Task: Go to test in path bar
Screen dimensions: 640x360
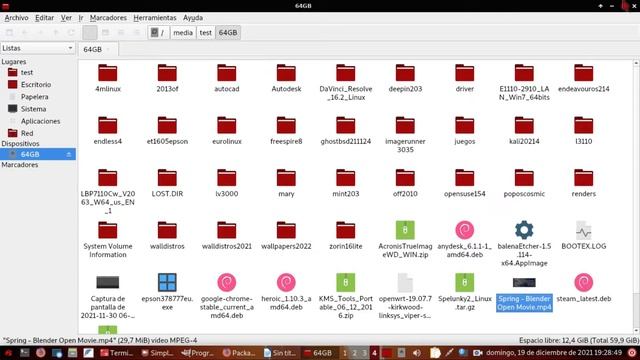Action: [x=206, y=33]
